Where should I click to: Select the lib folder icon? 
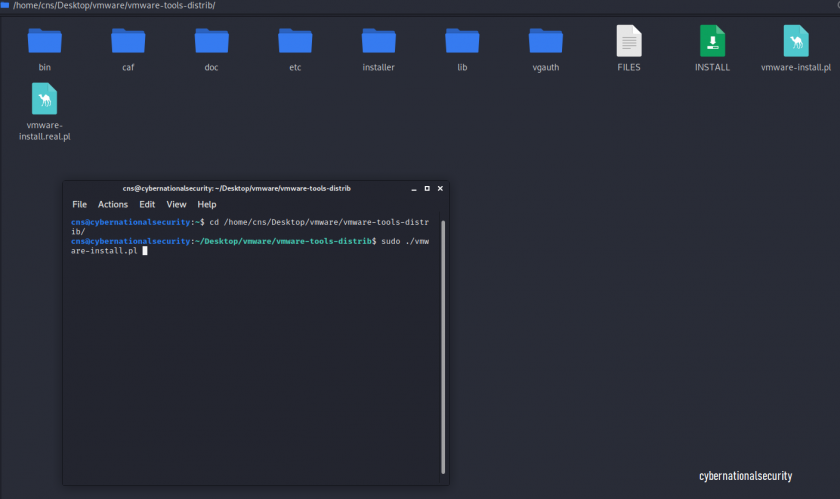point(462,41)
